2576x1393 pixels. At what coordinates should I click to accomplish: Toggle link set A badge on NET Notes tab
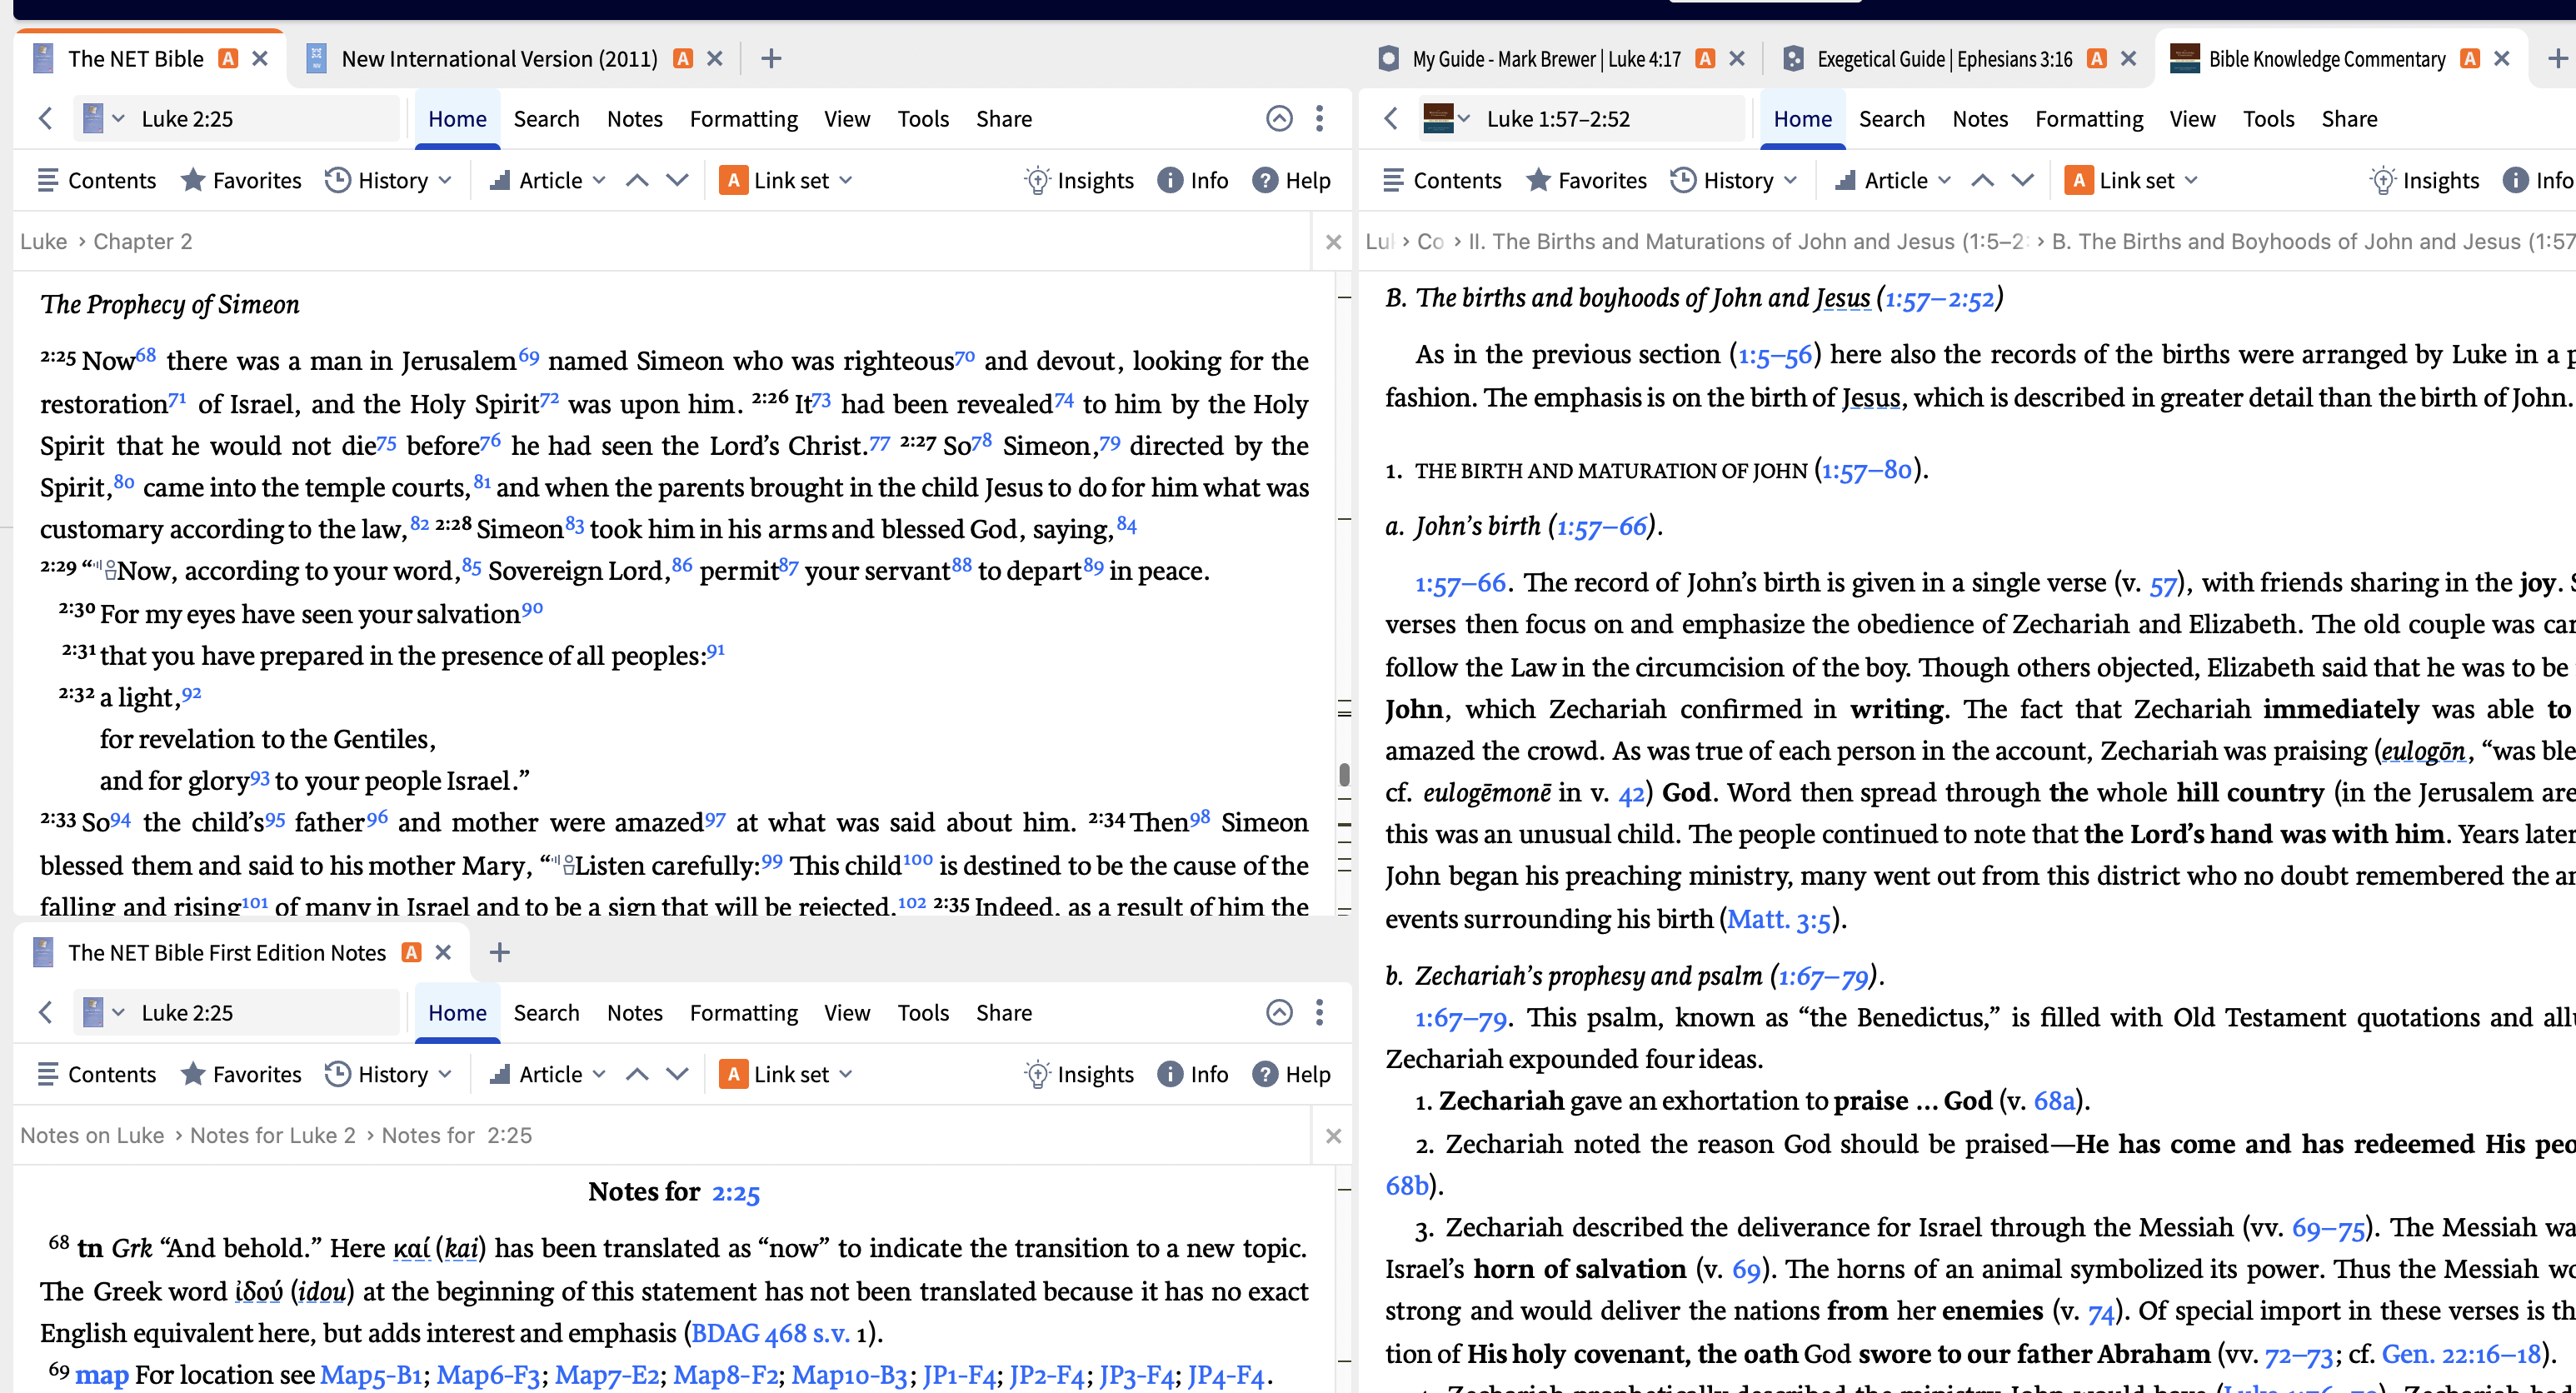click(411, 953)
